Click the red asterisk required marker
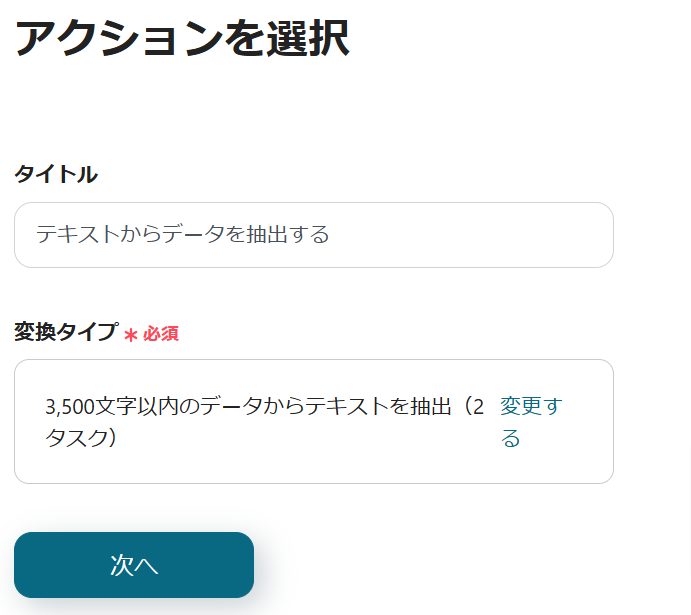 130,335
